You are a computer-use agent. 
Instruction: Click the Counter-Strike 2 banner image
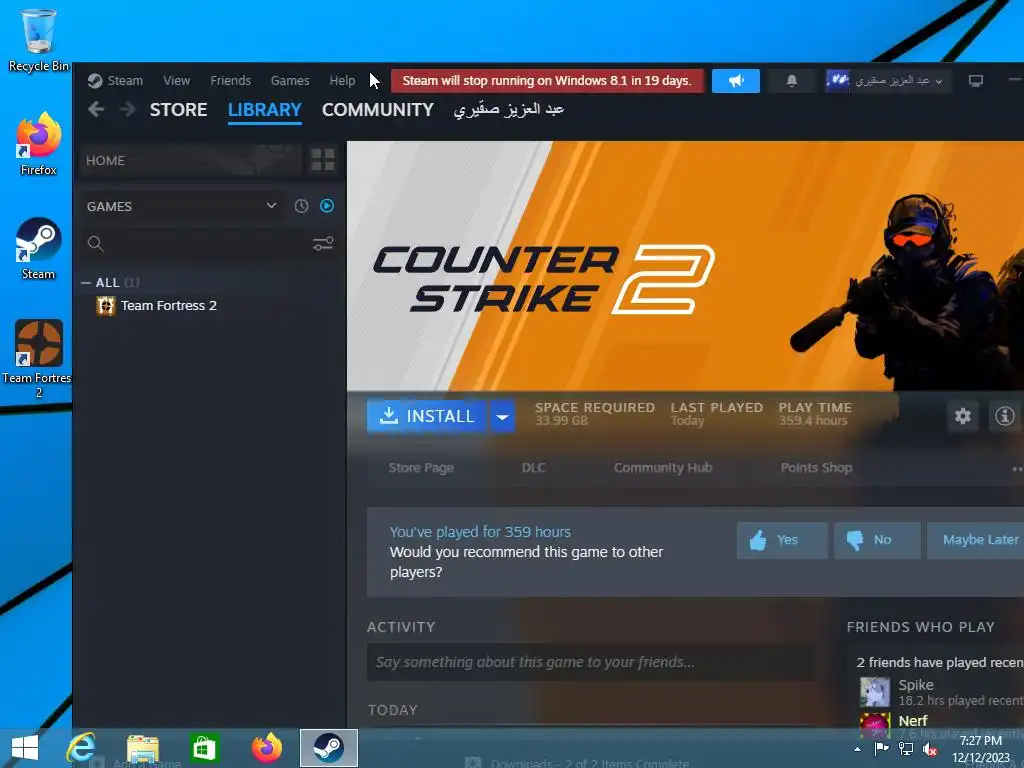(x=685, y=266)
